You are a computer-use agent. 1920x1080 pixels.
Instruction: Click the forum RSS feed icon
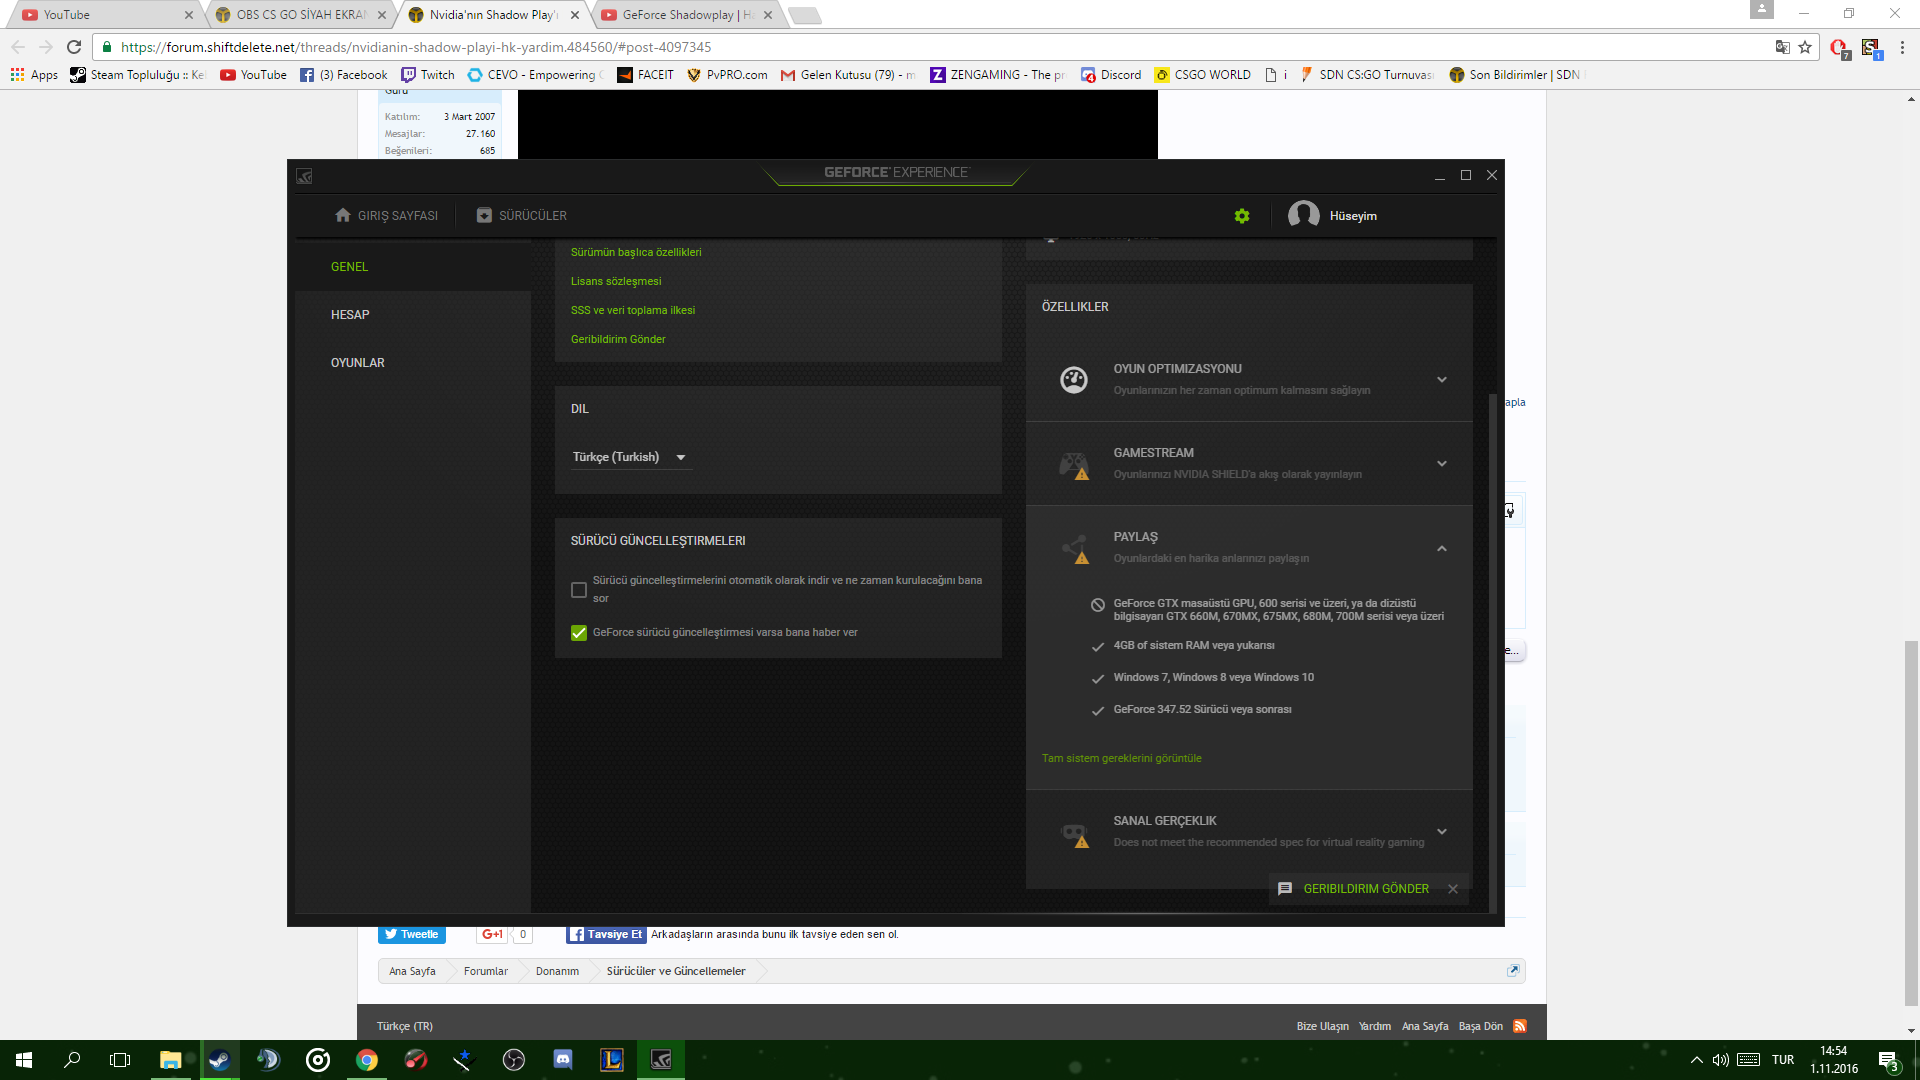click(x=1520, y=1026)
